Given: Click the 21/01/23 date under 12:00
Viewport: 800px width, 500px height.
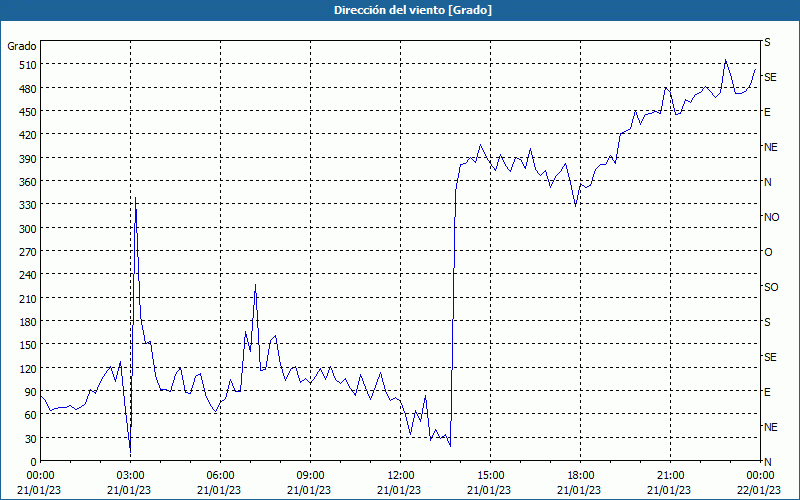Looking at the screenshot, I should (399, 490).
